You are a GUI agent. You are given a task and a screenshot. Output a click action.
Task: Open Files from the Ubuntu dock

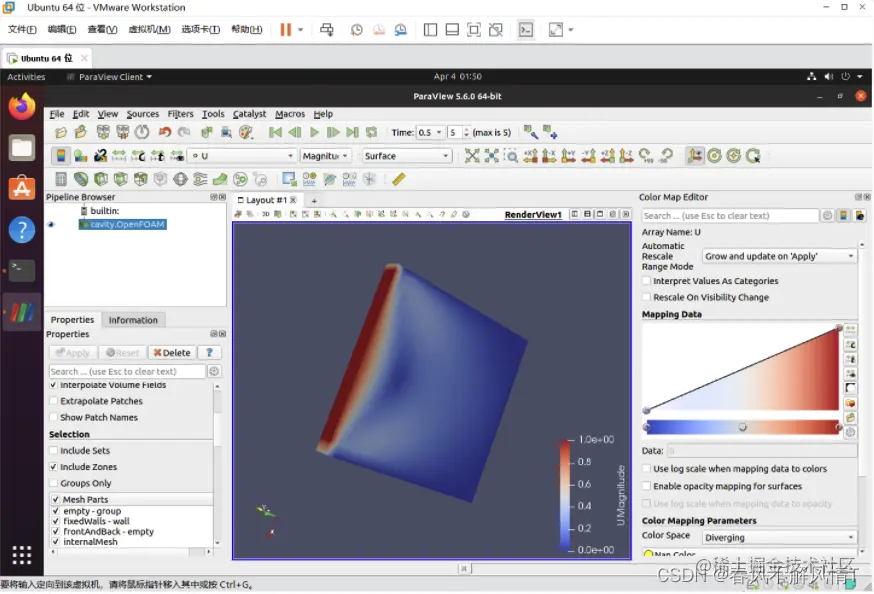point(22,148)
